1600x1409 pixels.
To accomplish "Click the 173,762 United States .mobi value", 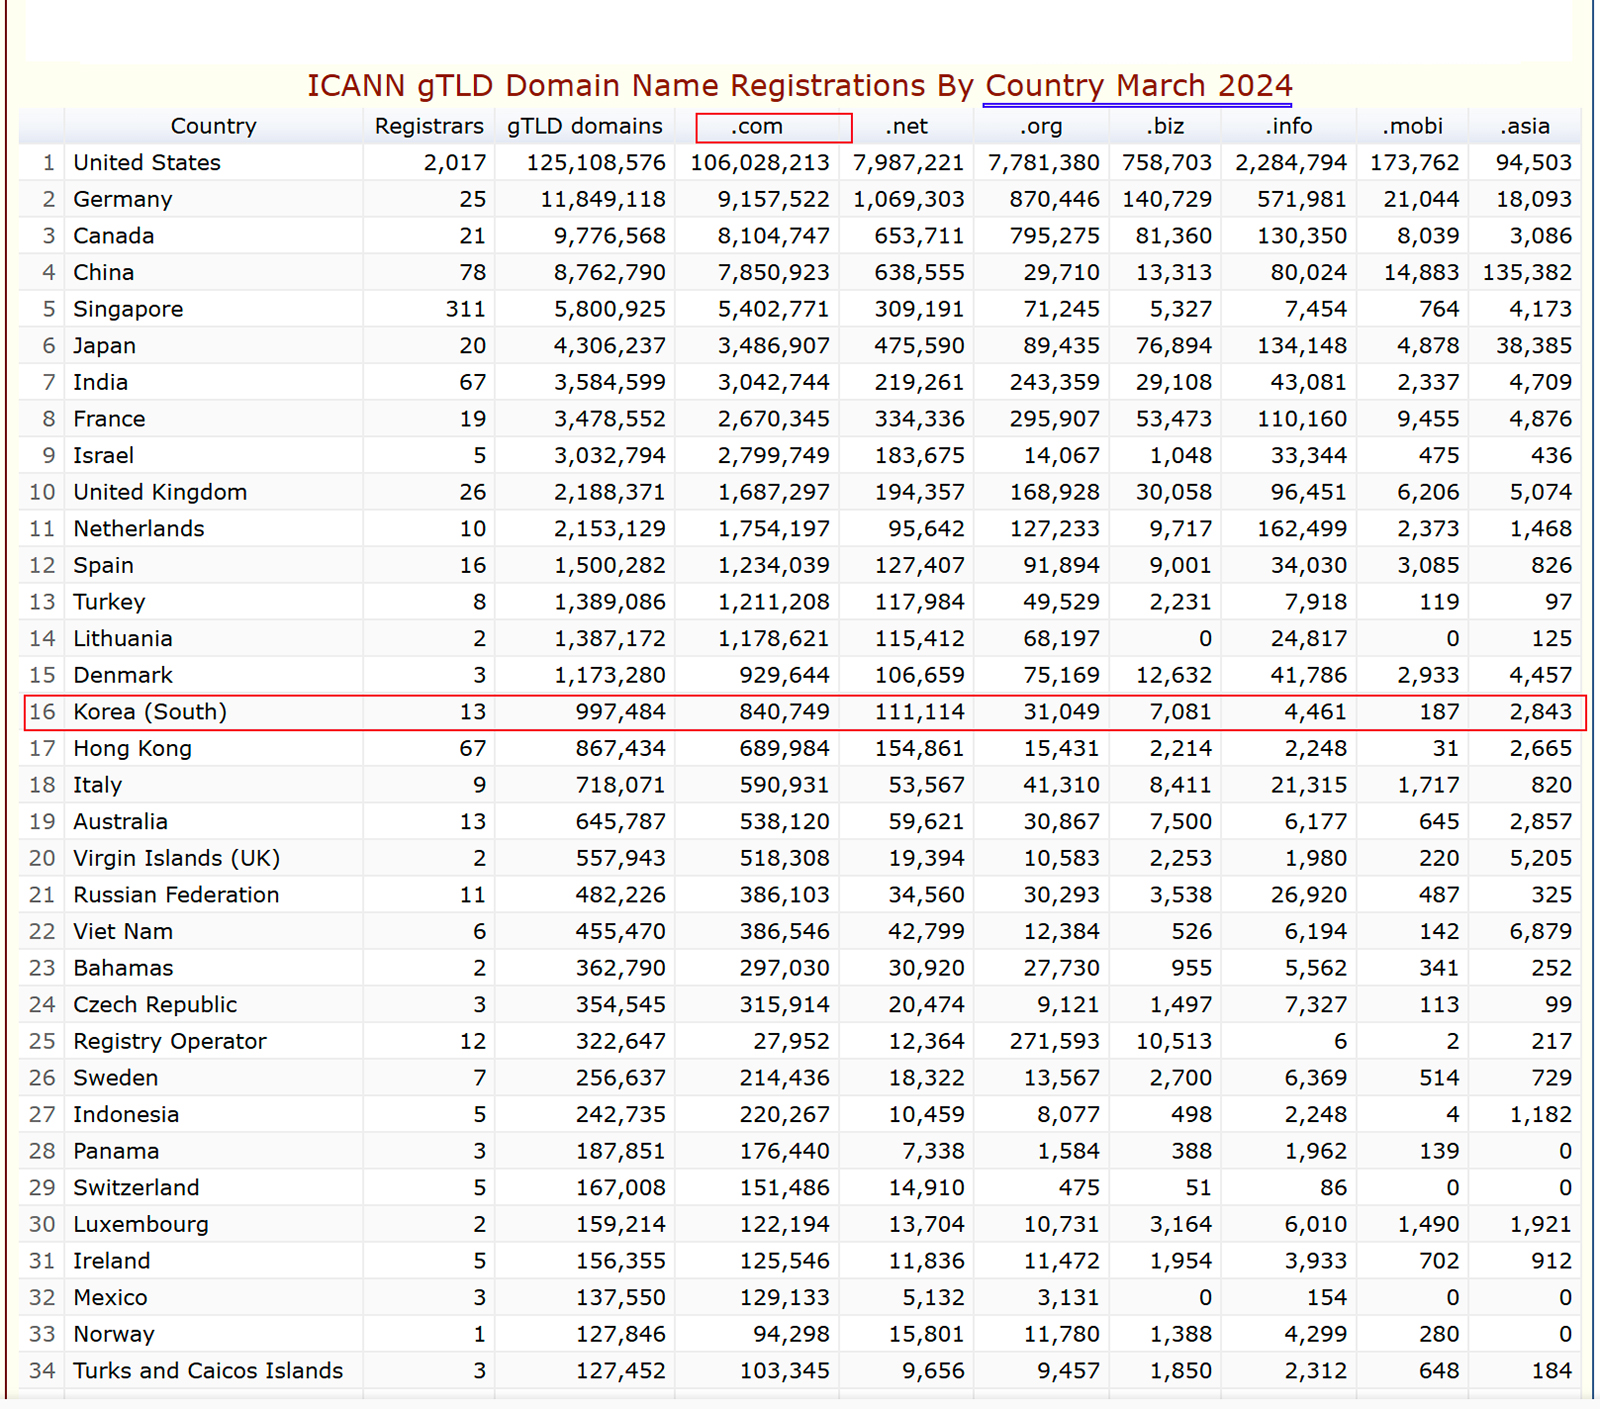I will (x=1415, y=163).
